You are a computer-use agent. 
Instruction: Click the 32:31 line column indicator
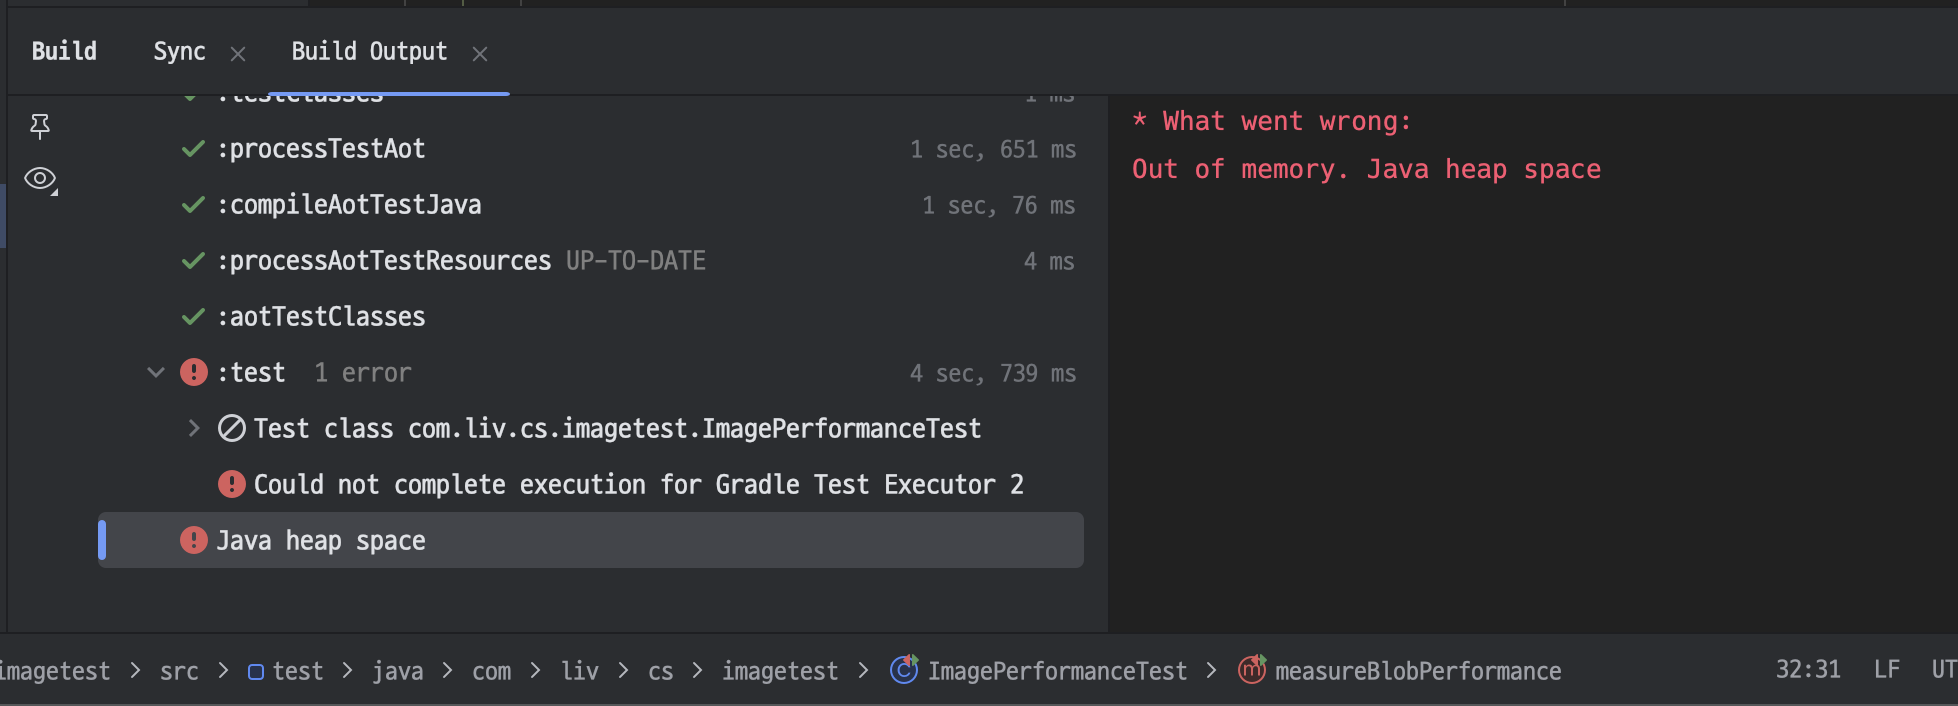click(x=1807, y=669)
